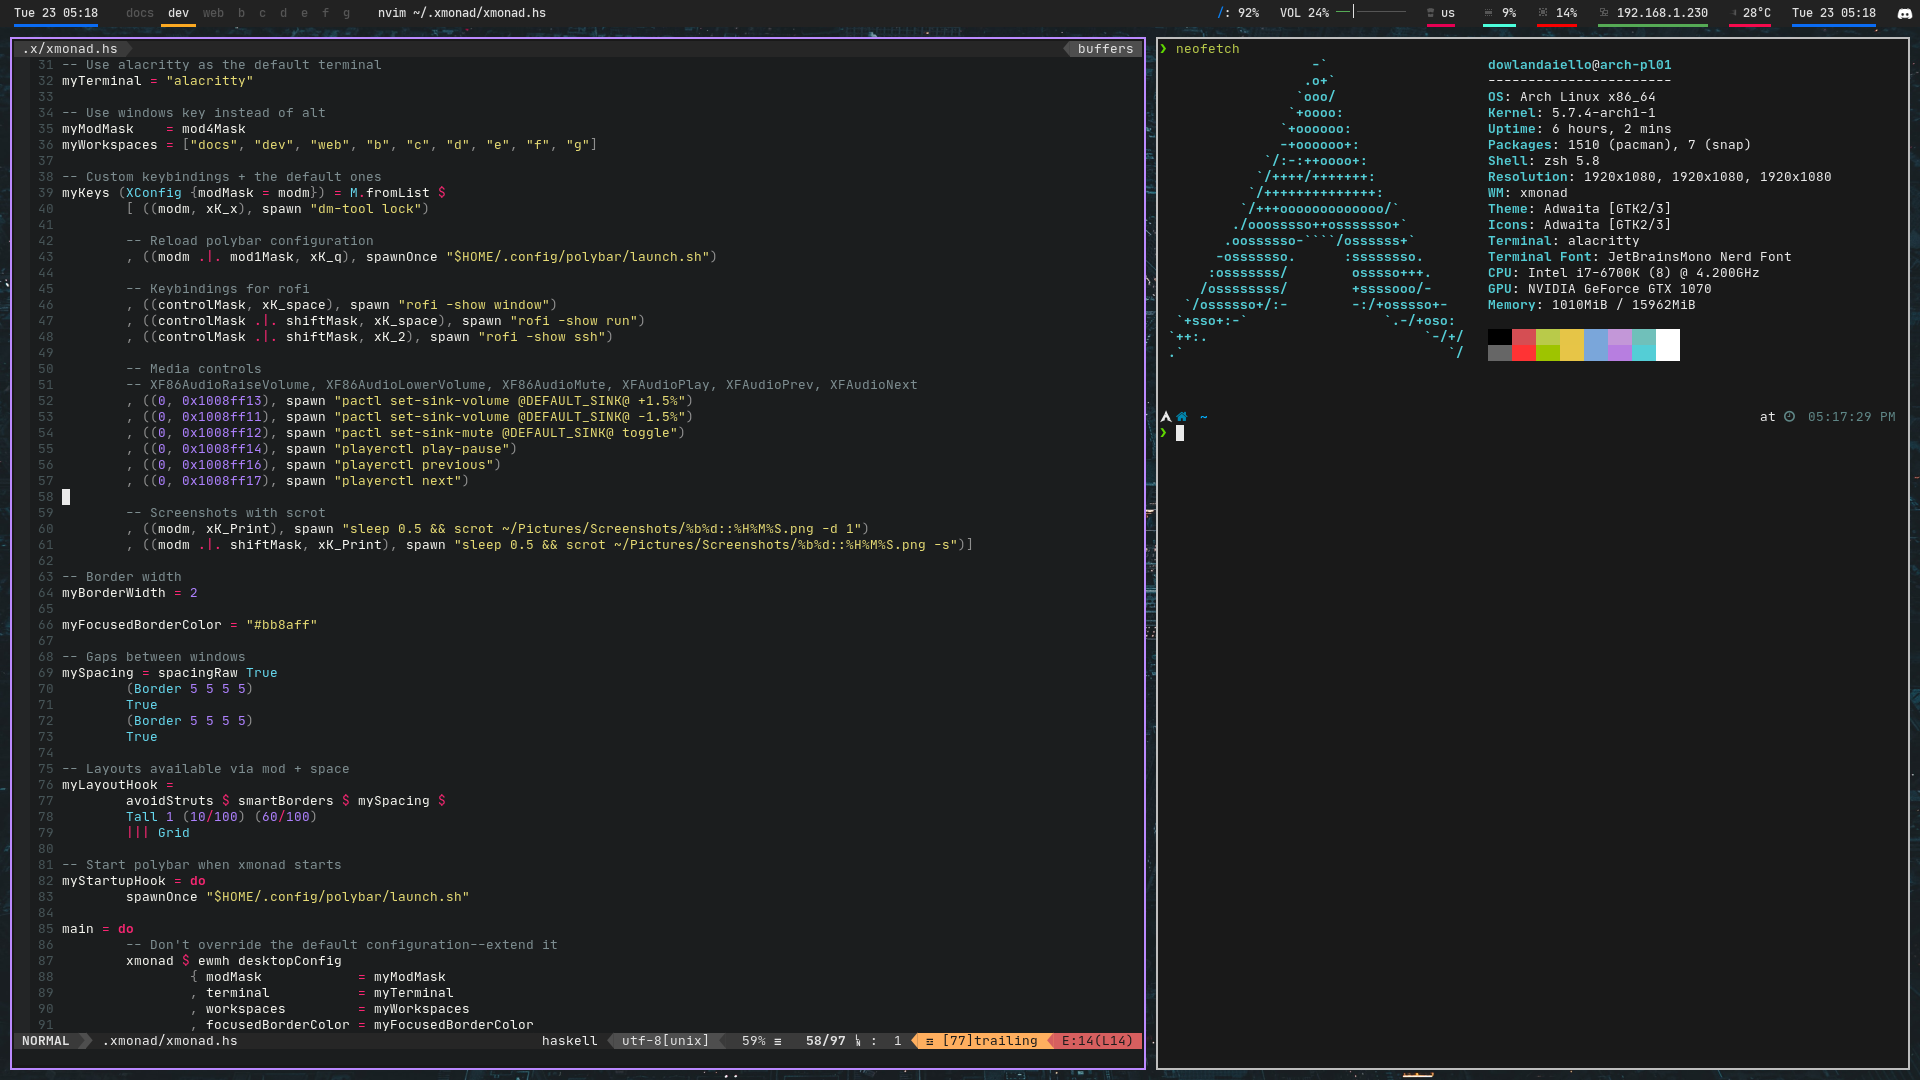Click the 'dm-tool lock' string

[x=365, y=209]
